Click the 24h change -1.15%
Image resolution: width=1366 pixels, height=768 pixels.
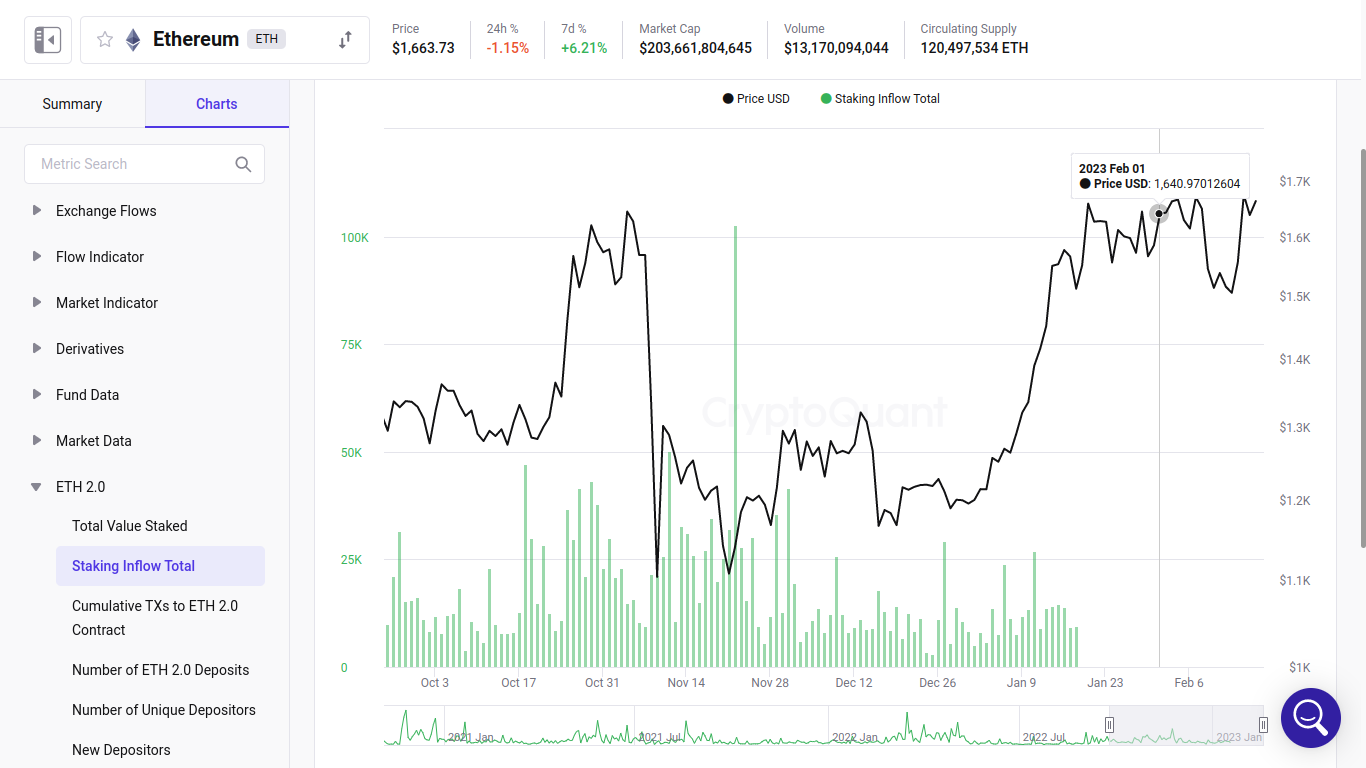point(508,48)
